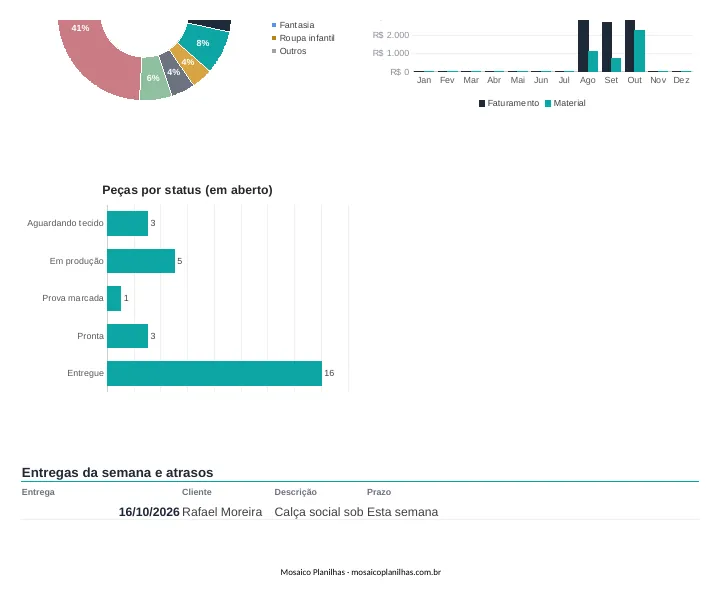
Task: Click the Outros legend marker
Action: click(x=274, y=51)
